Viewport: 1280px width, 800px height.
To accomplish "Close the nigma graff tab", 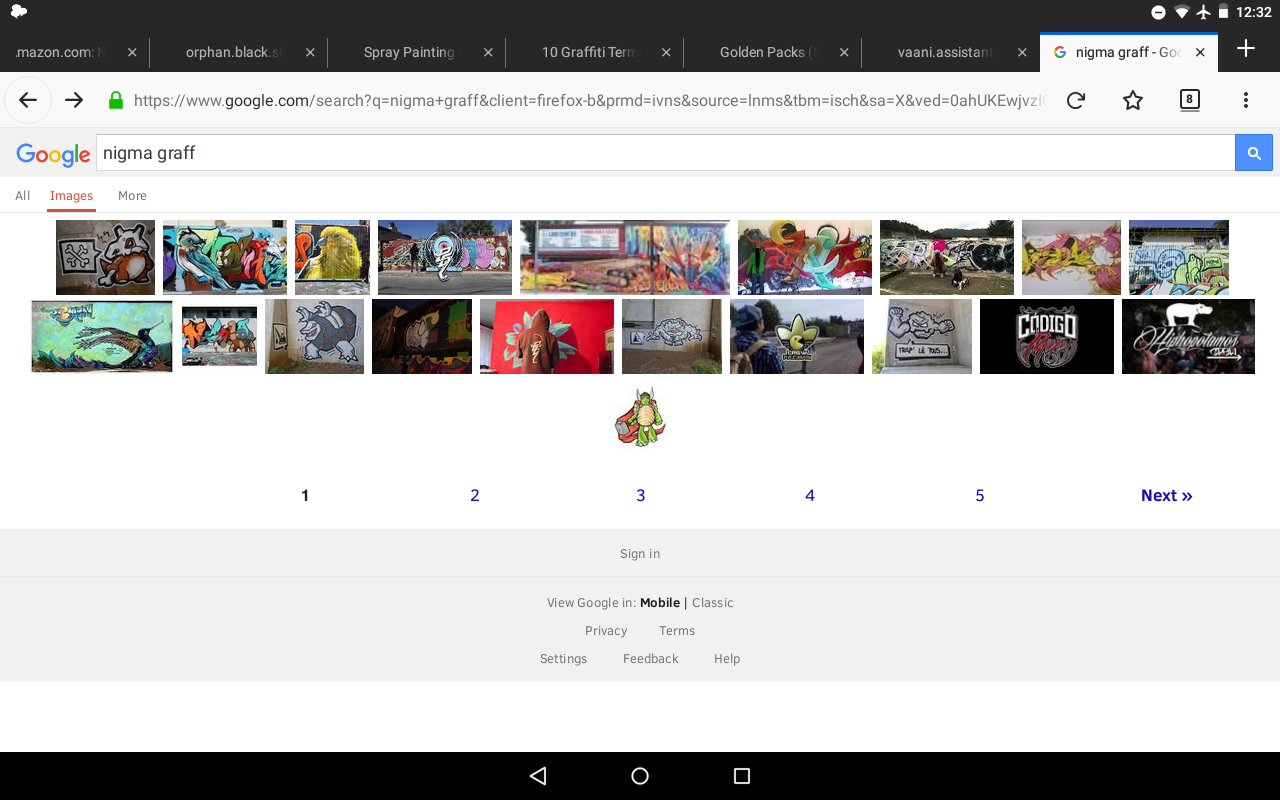I will (1200, 52).
